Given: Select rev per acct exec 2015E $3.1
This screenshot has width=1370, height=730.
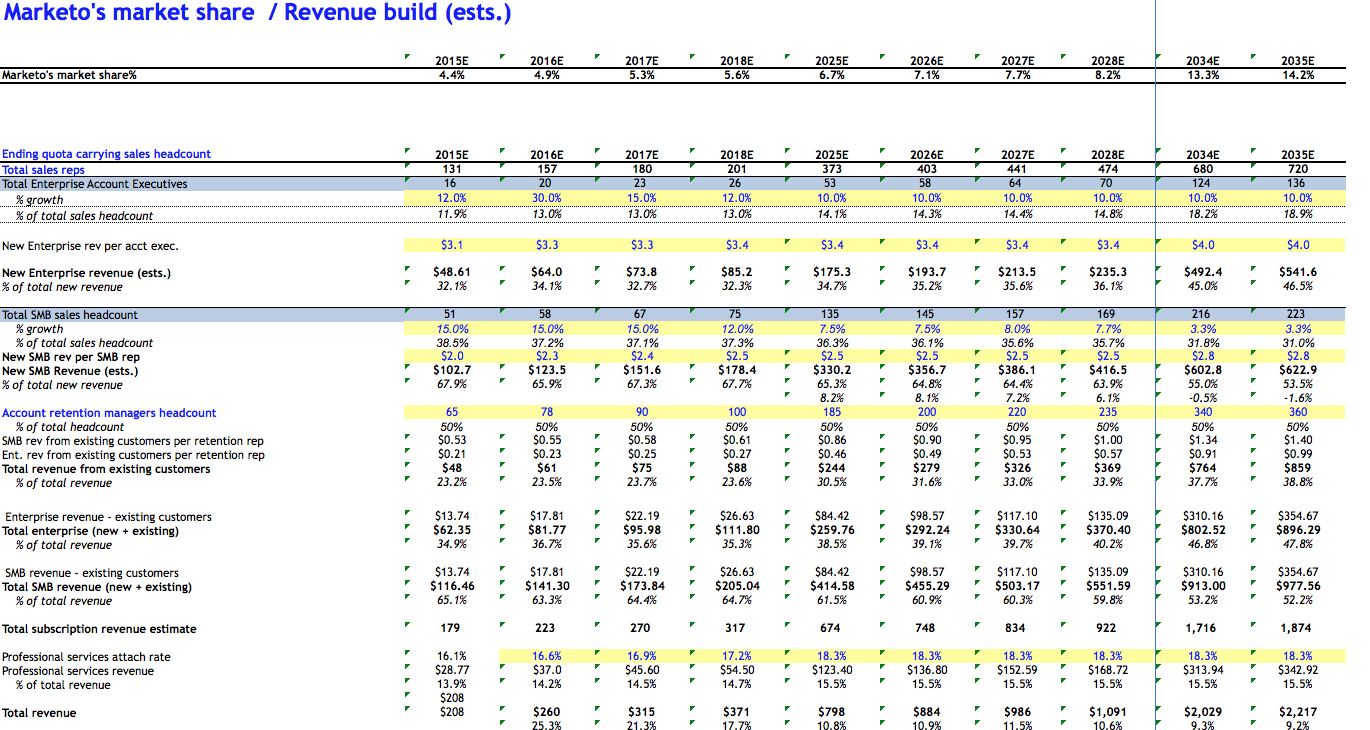Looking at the screenshot, I should point(452,245).
